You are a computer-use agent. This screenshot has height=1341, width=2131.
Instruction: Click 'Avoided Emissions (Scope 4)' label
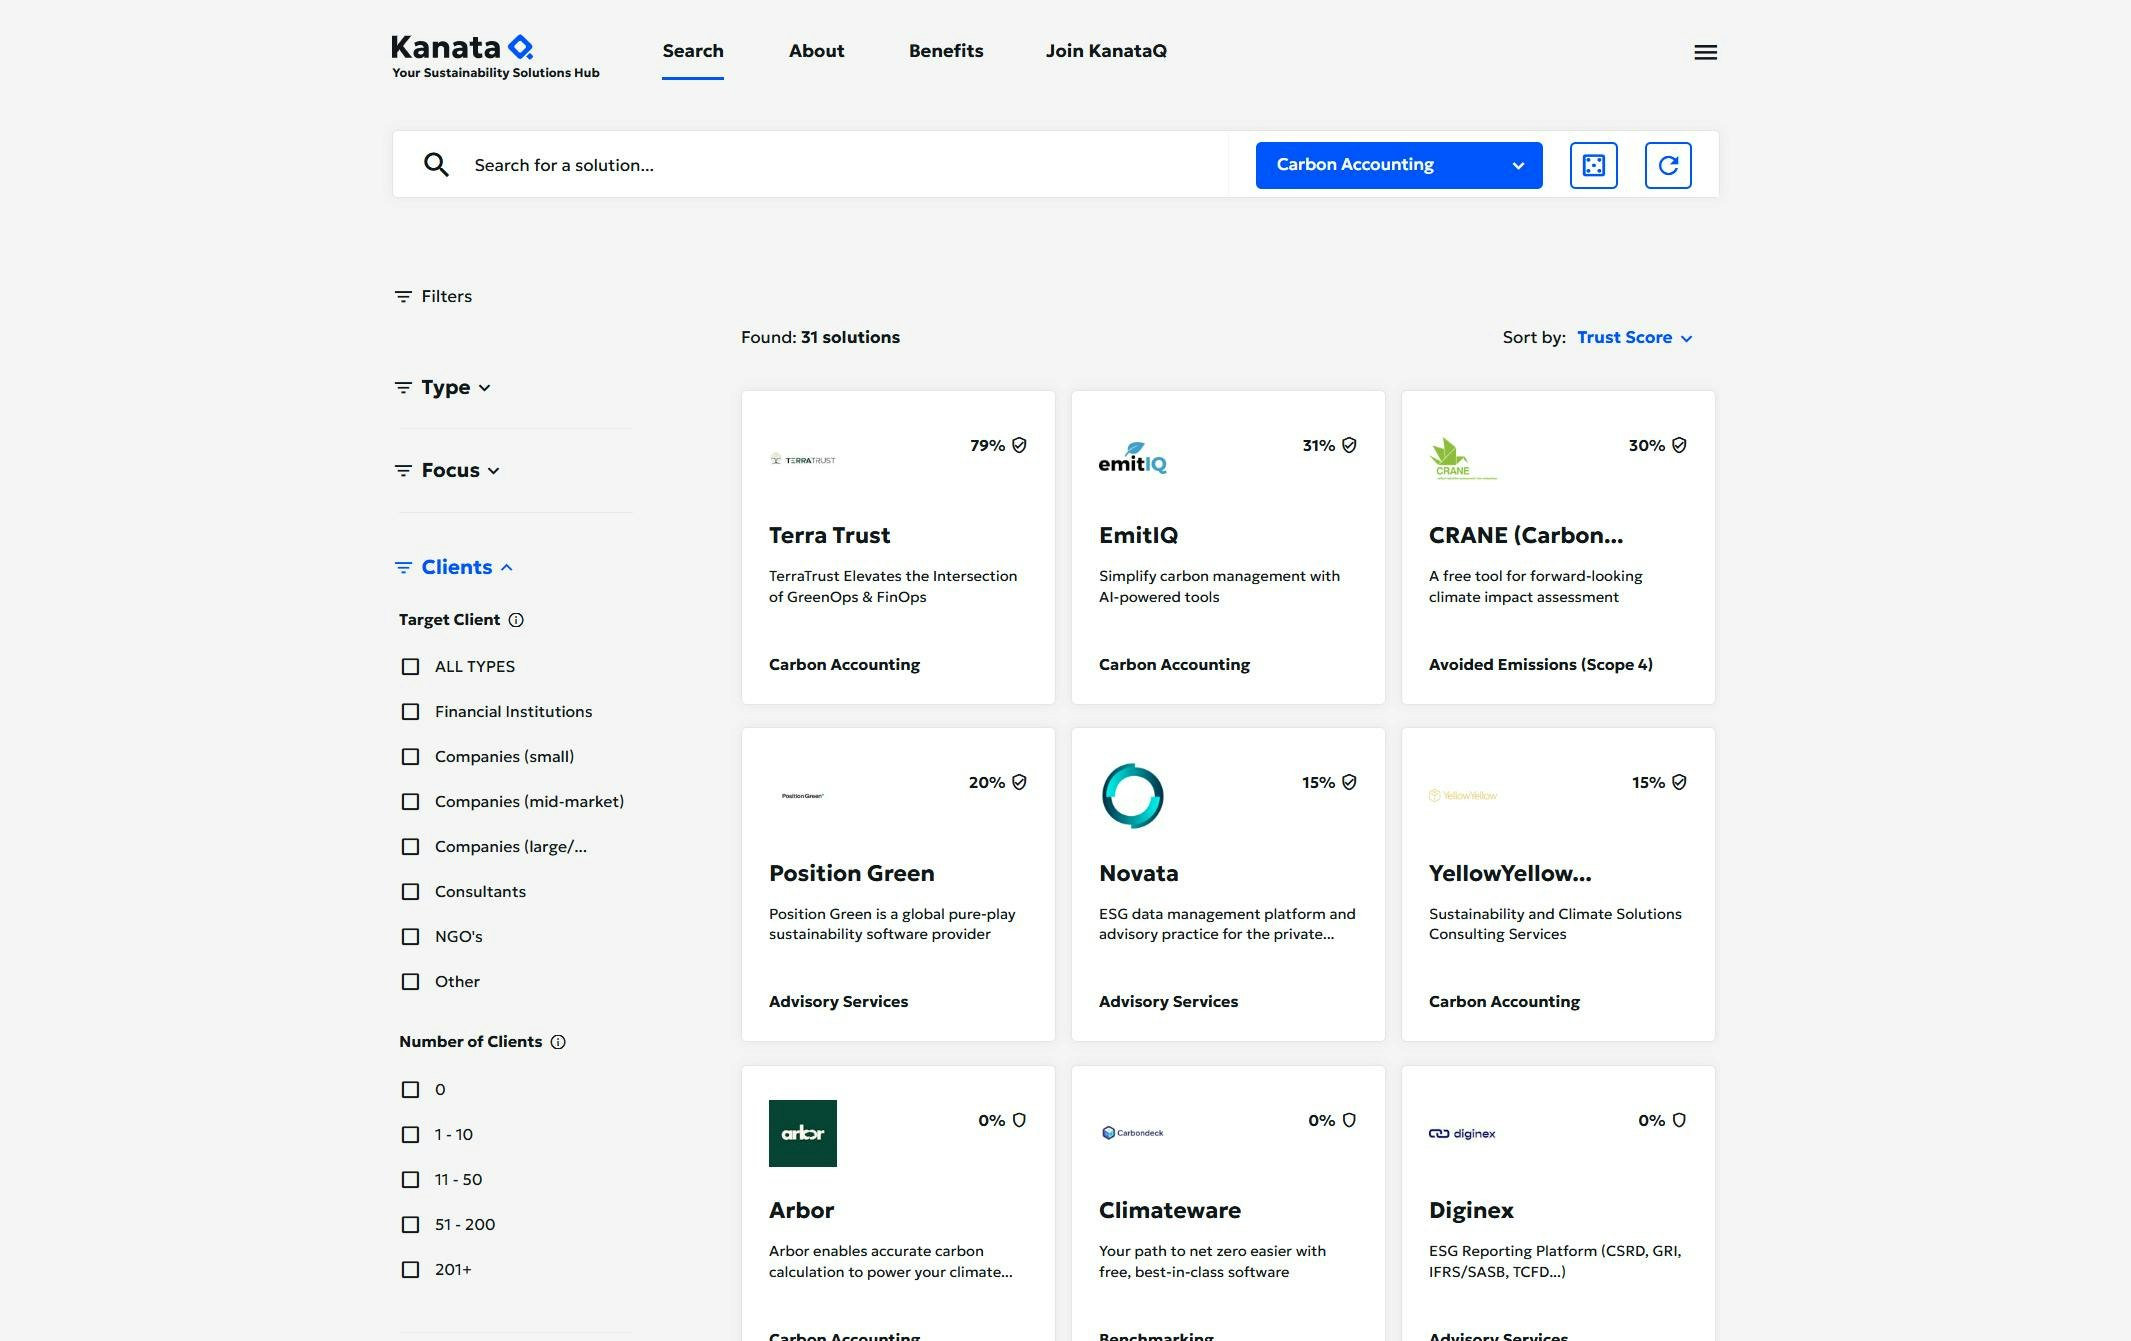point(1540,665)
